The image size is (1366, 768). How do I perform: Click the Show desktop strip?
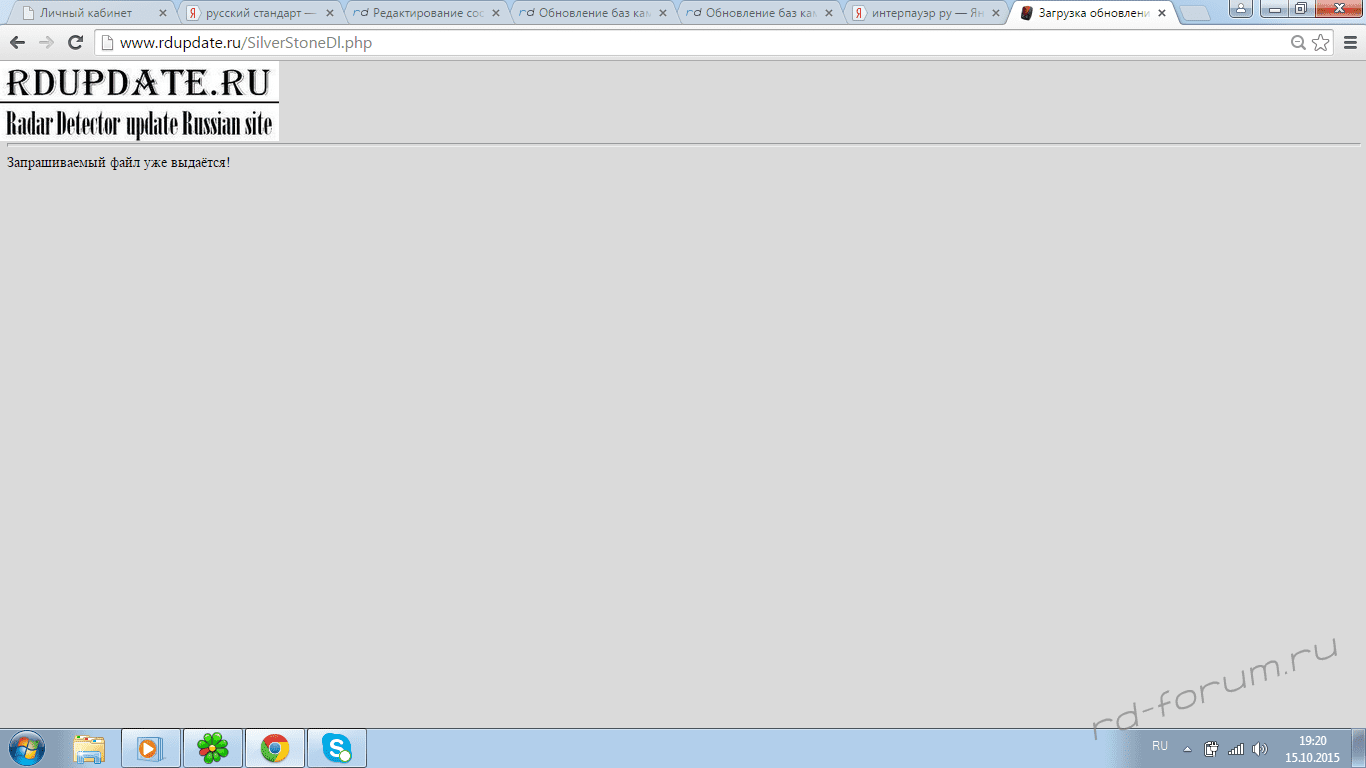click(1359, 748)
